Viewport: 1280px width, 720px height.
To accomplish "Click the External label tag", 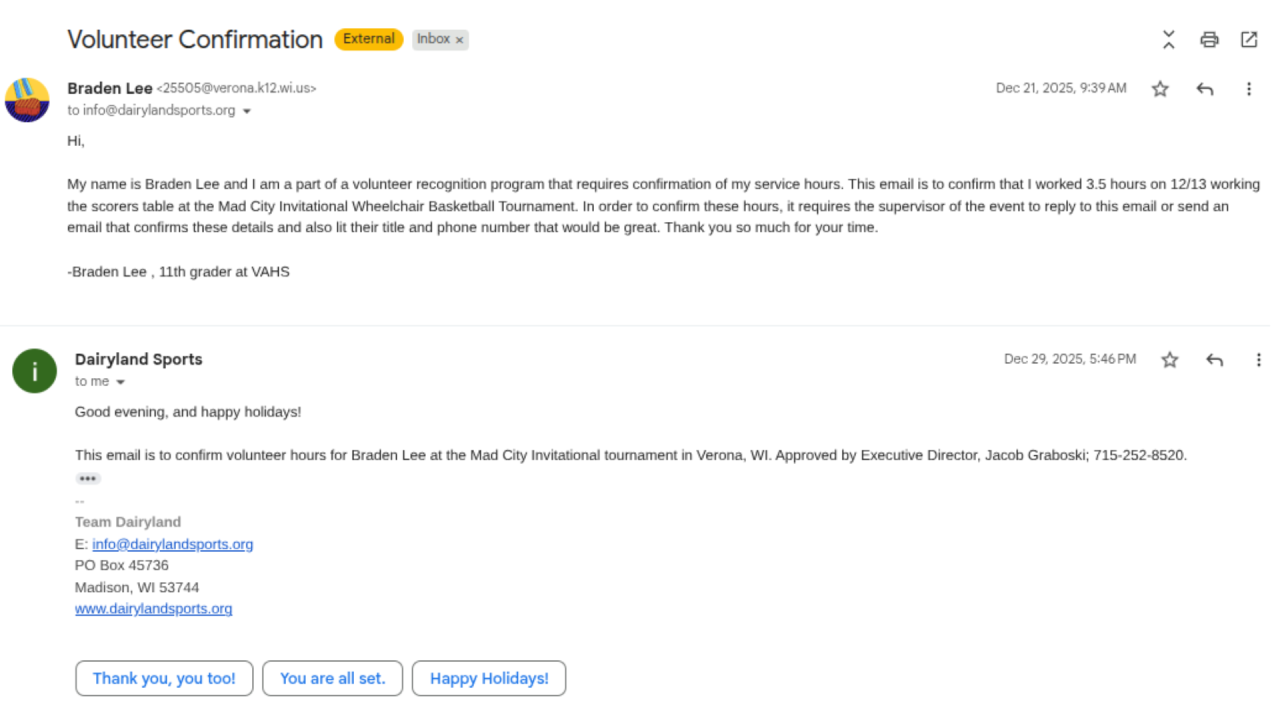I will (368, 39).
